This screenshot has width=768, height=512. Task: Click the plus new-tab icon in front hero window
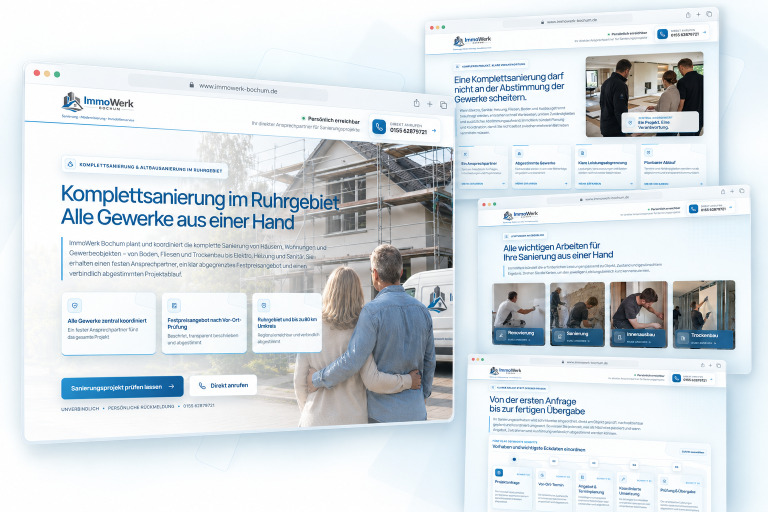coord(430,104)
